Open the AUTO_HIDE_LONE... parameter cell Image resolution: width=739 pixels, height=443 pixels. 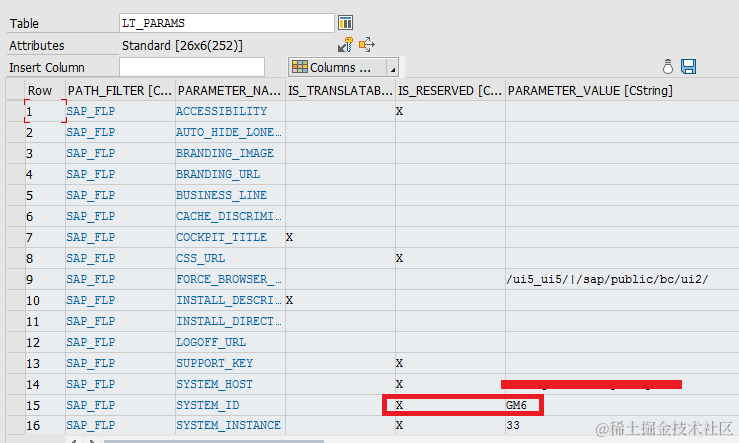(x=230, y=132)
